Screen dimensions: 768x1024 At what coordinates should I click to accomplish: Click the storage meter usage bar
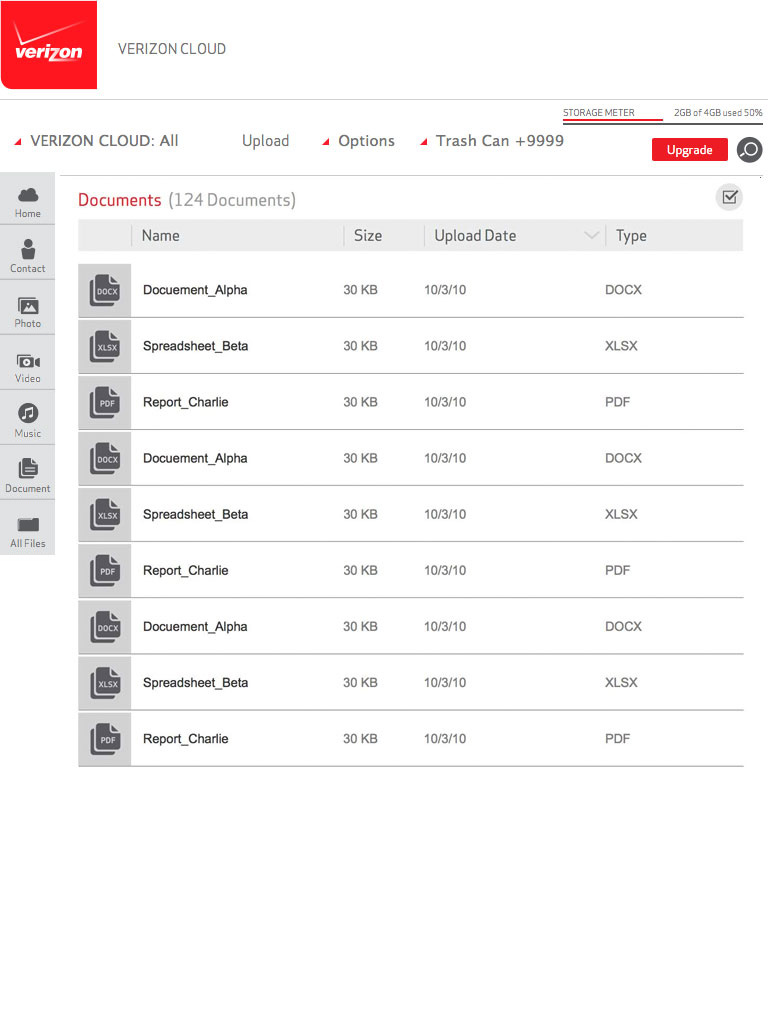tap(612, 121)
